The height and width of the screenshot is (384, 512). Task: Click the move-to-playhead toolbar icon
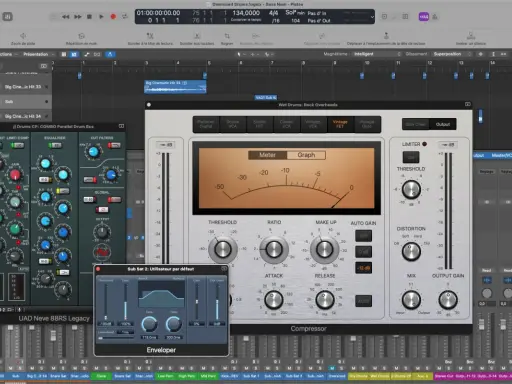(x=386, y=36)
